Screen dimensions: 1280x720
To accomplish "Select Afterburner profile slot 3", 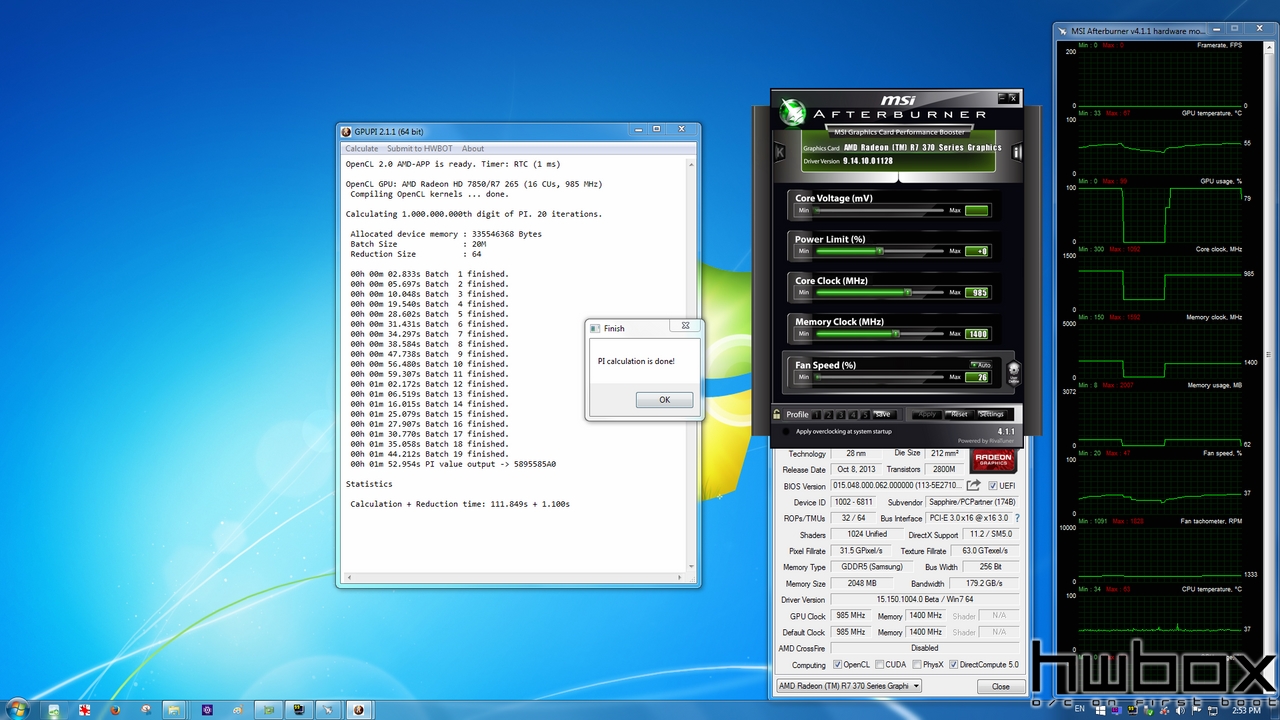I will click(840, 414).
